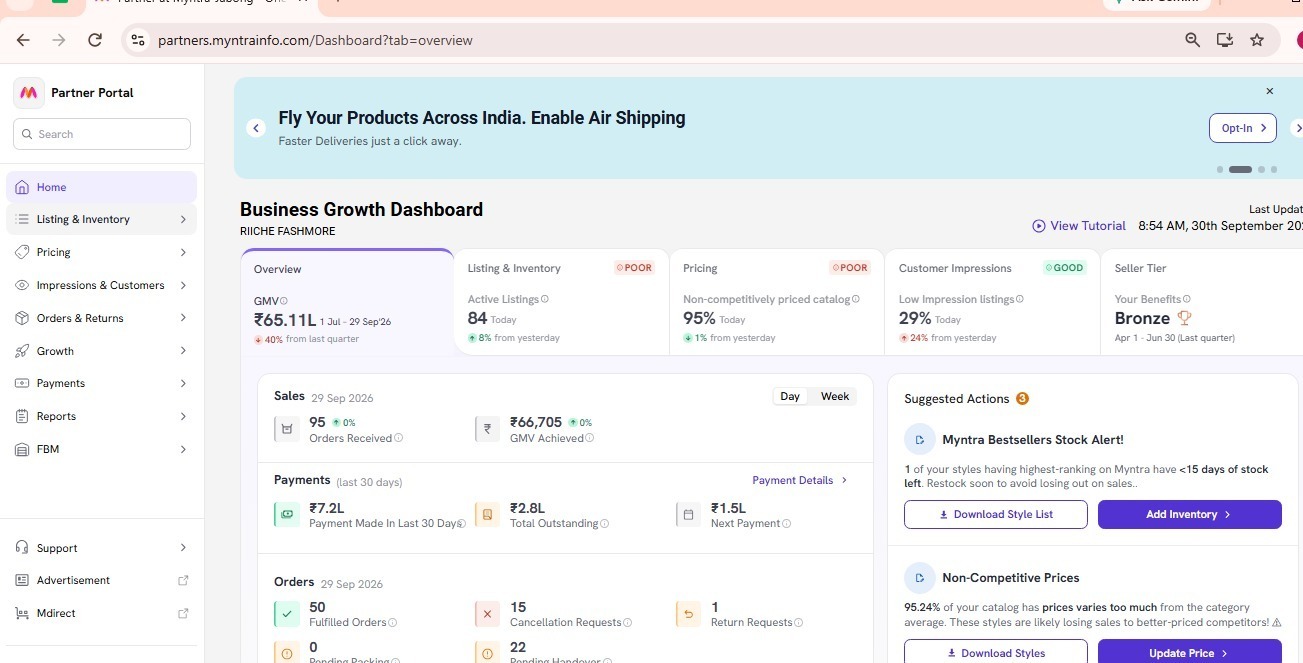Expand the Pricing submenu chevron
This screenshot has height=663, width=1303.
pyautogui.click(x=183, y=252)
